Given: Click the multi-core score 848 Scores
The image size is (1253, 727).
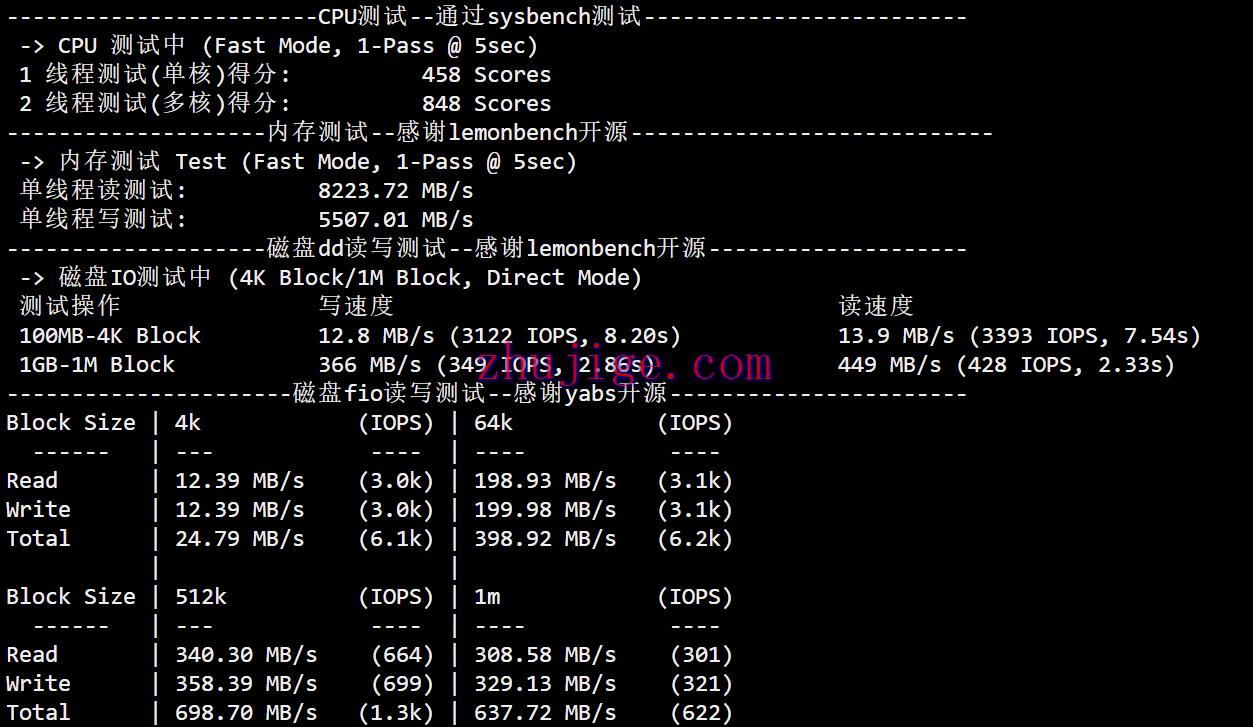Looking at the screenshot, I should point(486,104).
